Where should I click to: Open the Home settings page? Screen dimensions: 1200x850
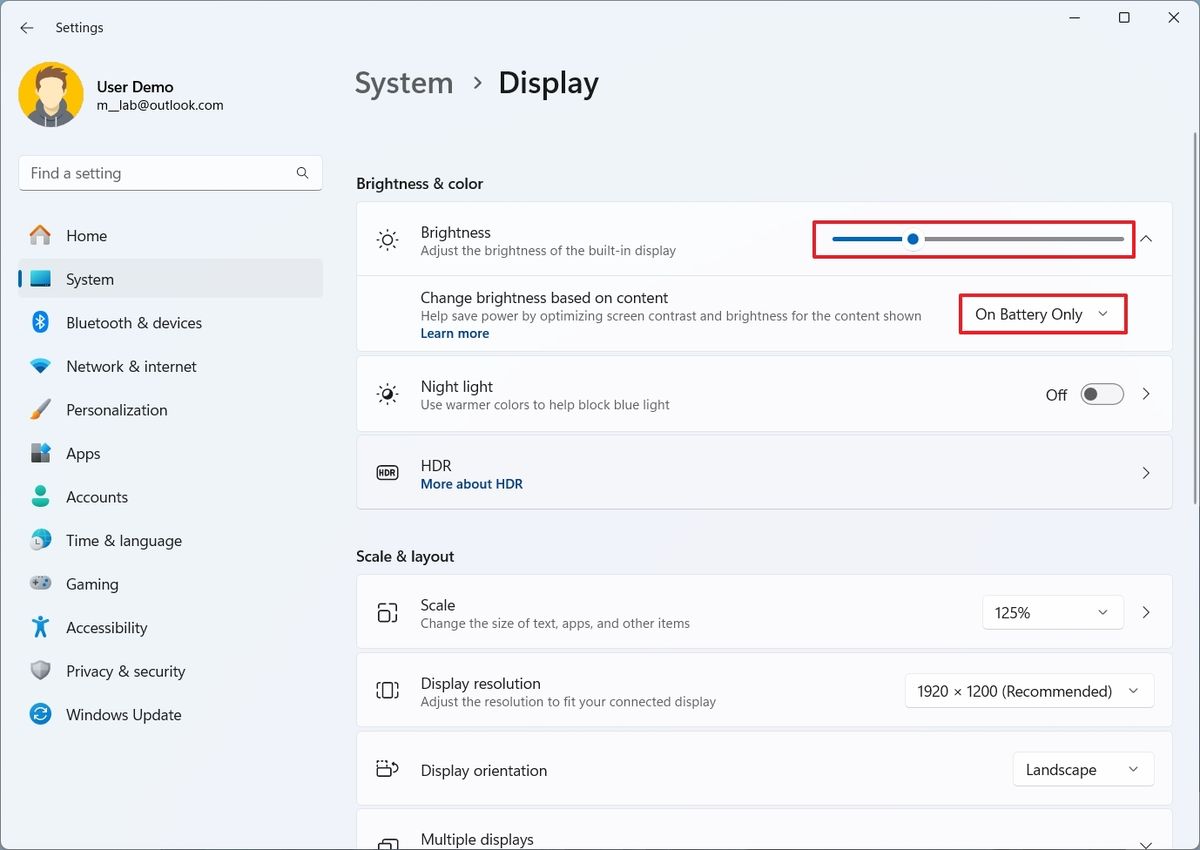(x=170, y=235)
